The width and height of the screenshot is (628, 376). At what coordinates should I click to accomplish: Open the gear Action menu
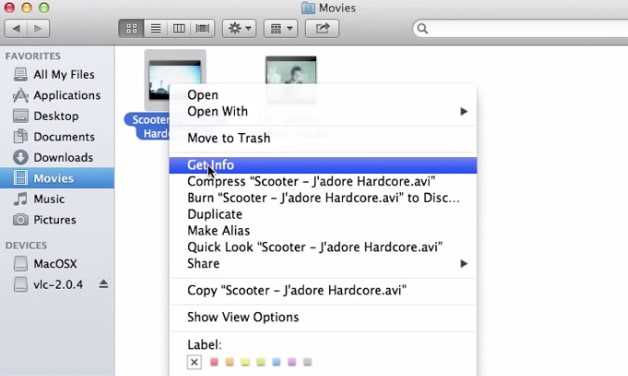click(239, 28)
